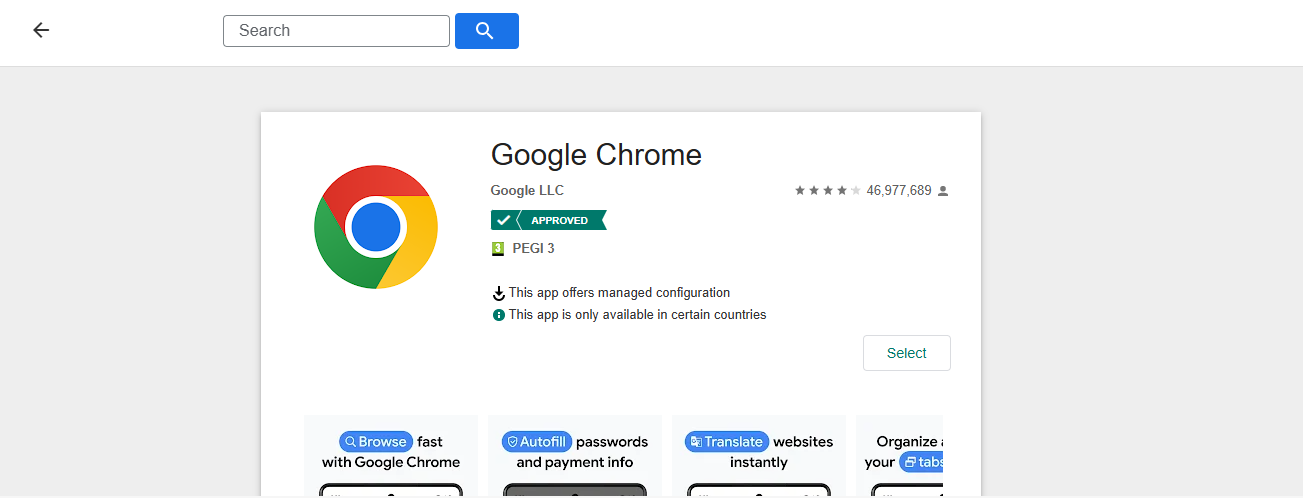Go back using the left arrow

coord(41,30)
